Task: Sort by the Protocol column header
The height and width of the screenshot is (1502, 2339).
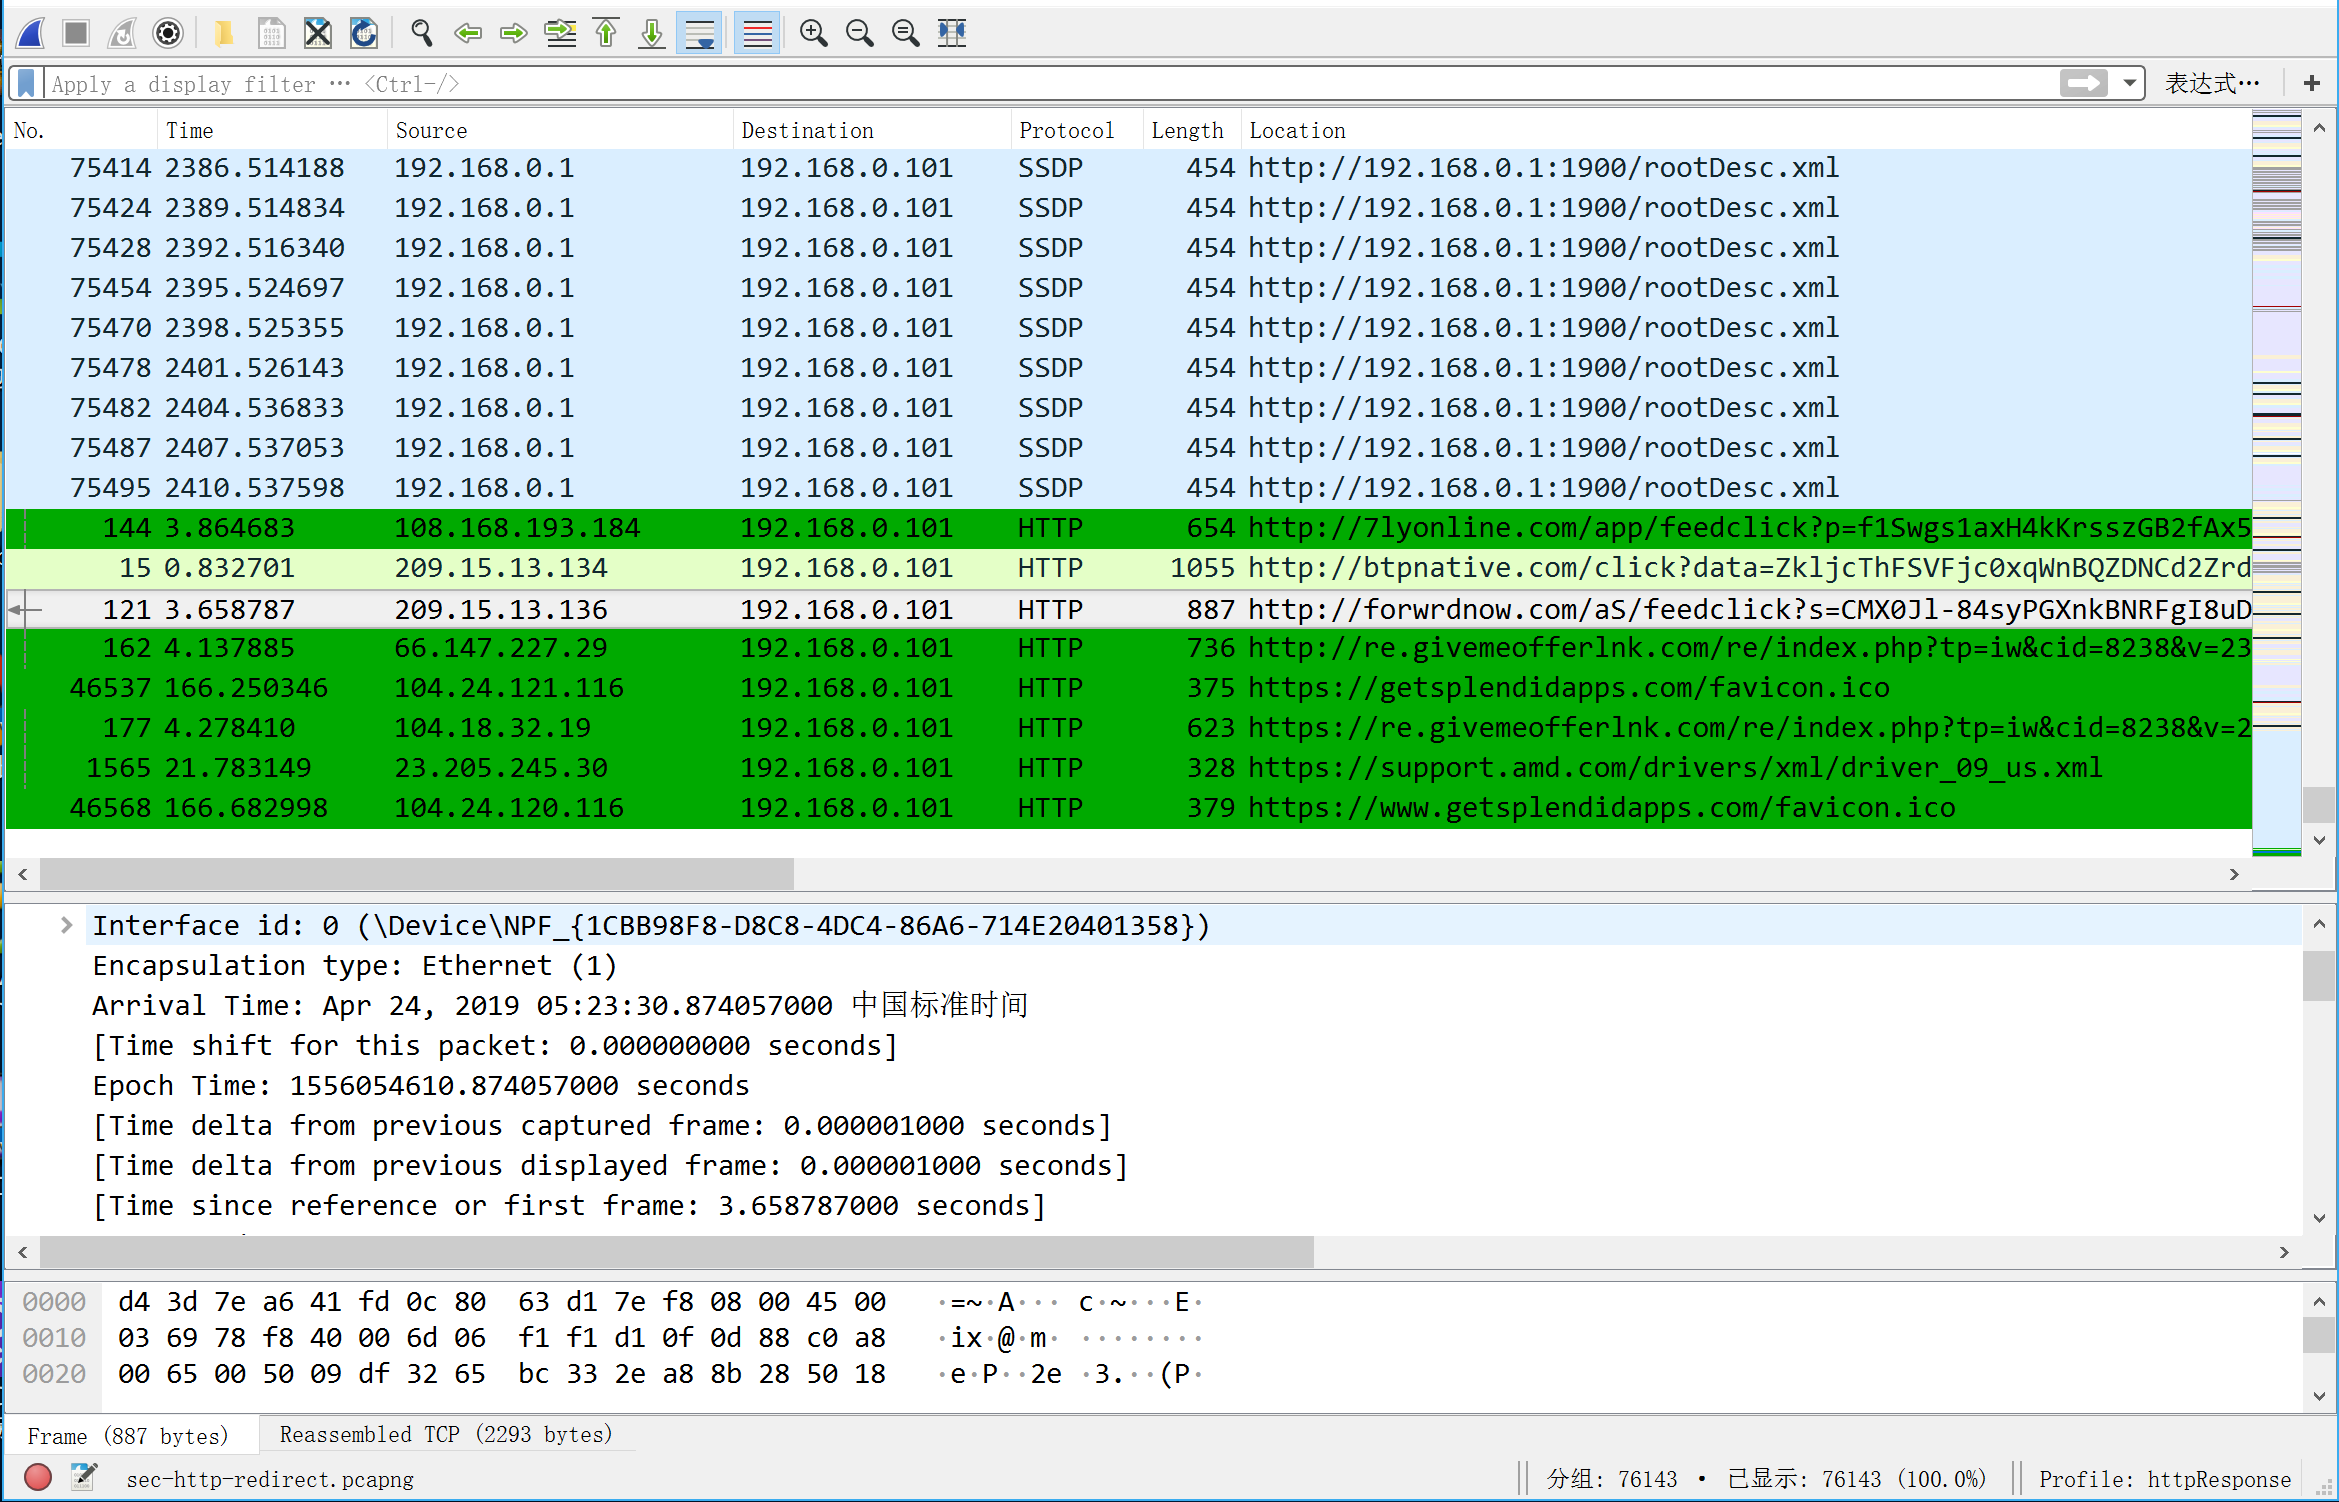Action: (1077, 130)
